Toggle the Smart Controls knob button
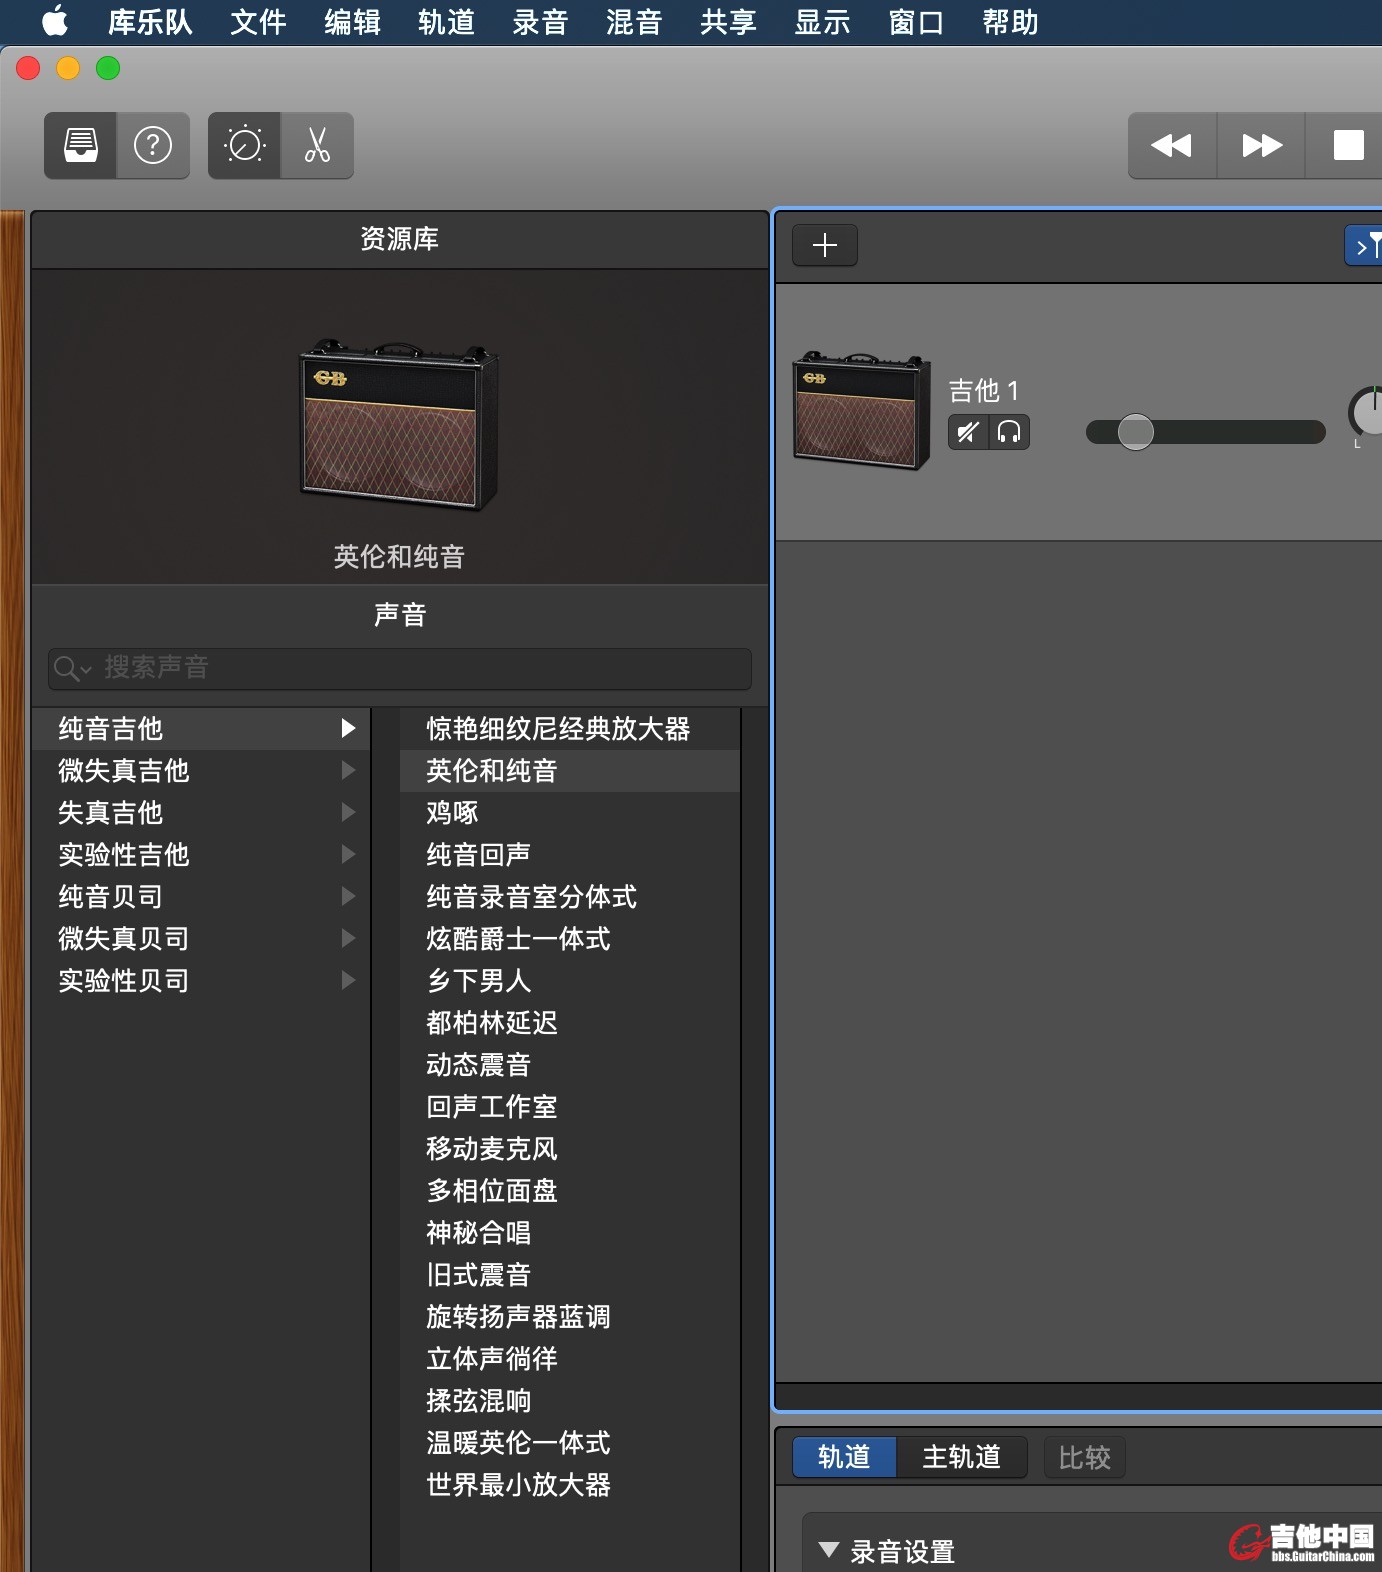The image size is (1382, 1572). (x=245, y=146)
